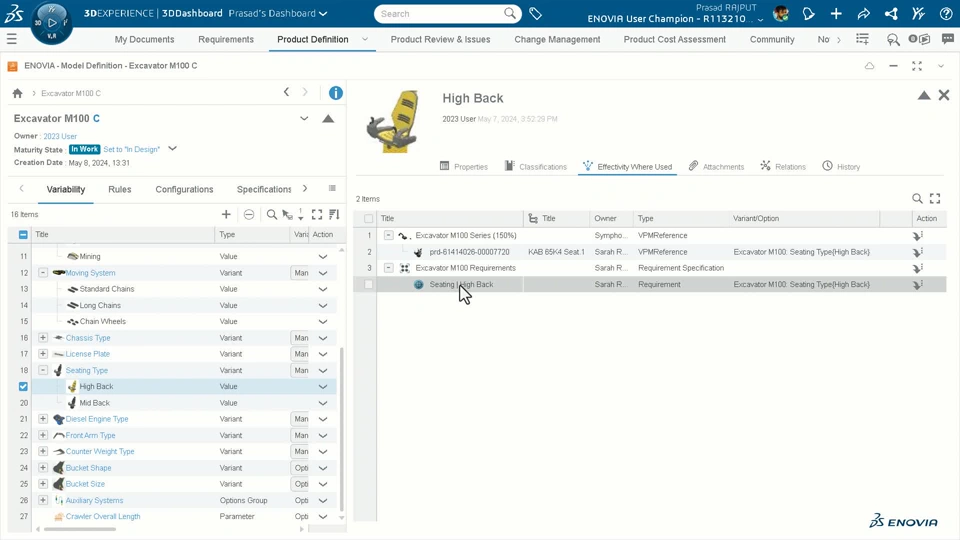
Task: Open the 3DEXPERIENCE compass
Action: (51, 23)
